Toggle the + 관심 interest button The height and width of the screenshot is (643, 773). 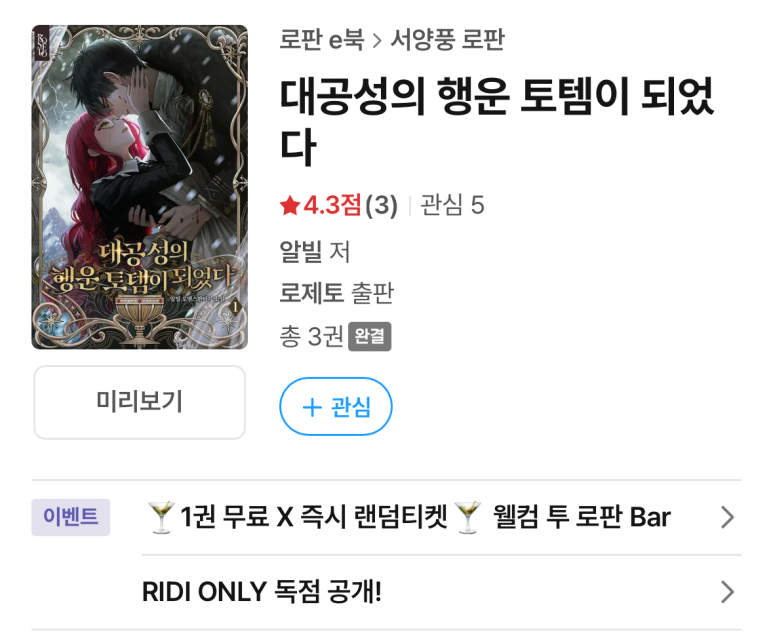coord(336,406)
